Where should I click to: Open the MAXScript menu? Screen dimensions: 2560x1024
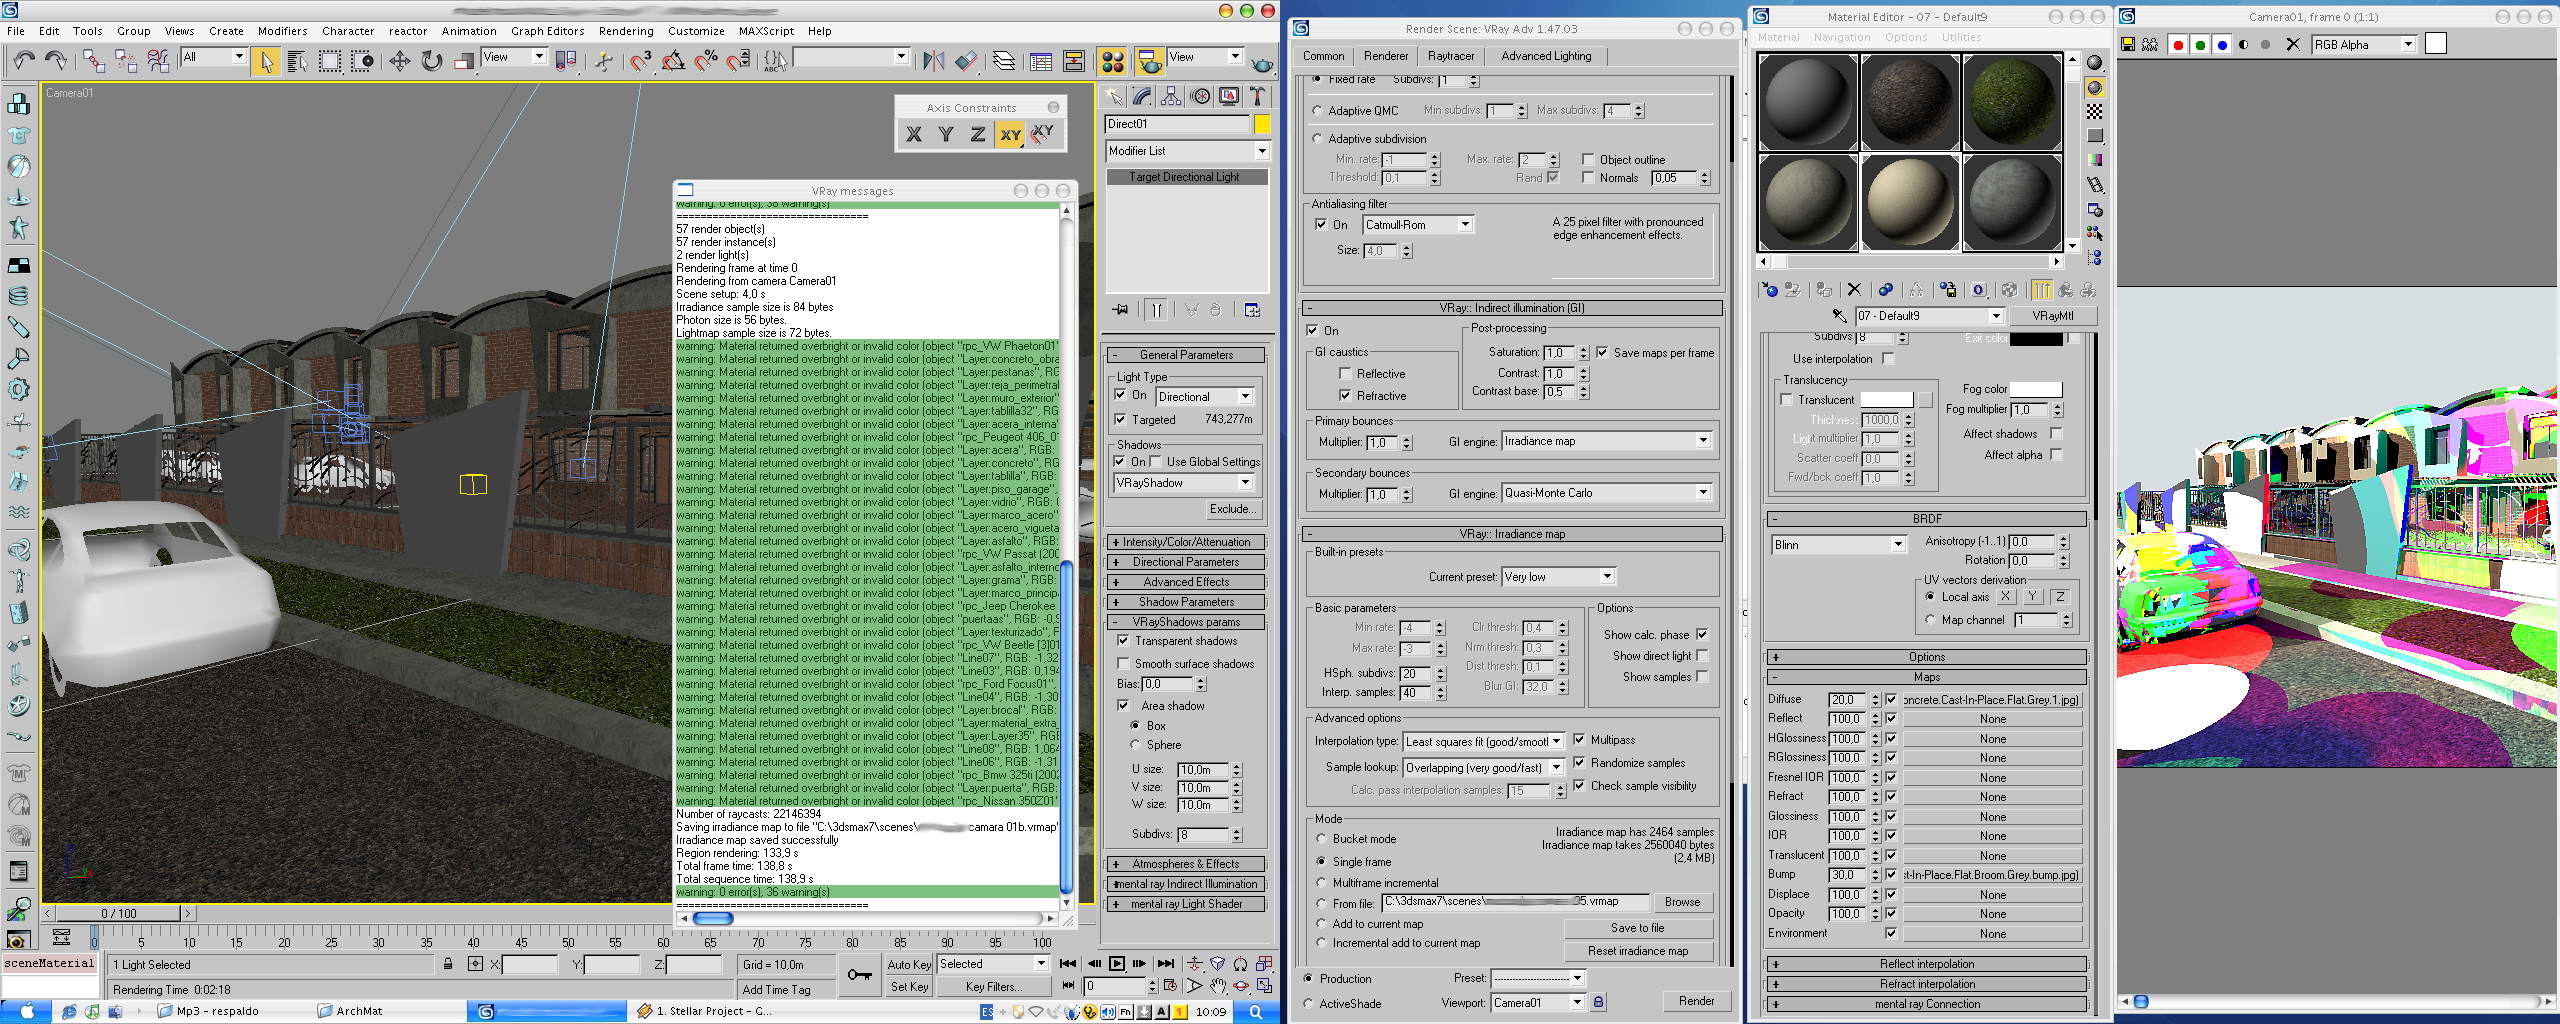(766, 31)
